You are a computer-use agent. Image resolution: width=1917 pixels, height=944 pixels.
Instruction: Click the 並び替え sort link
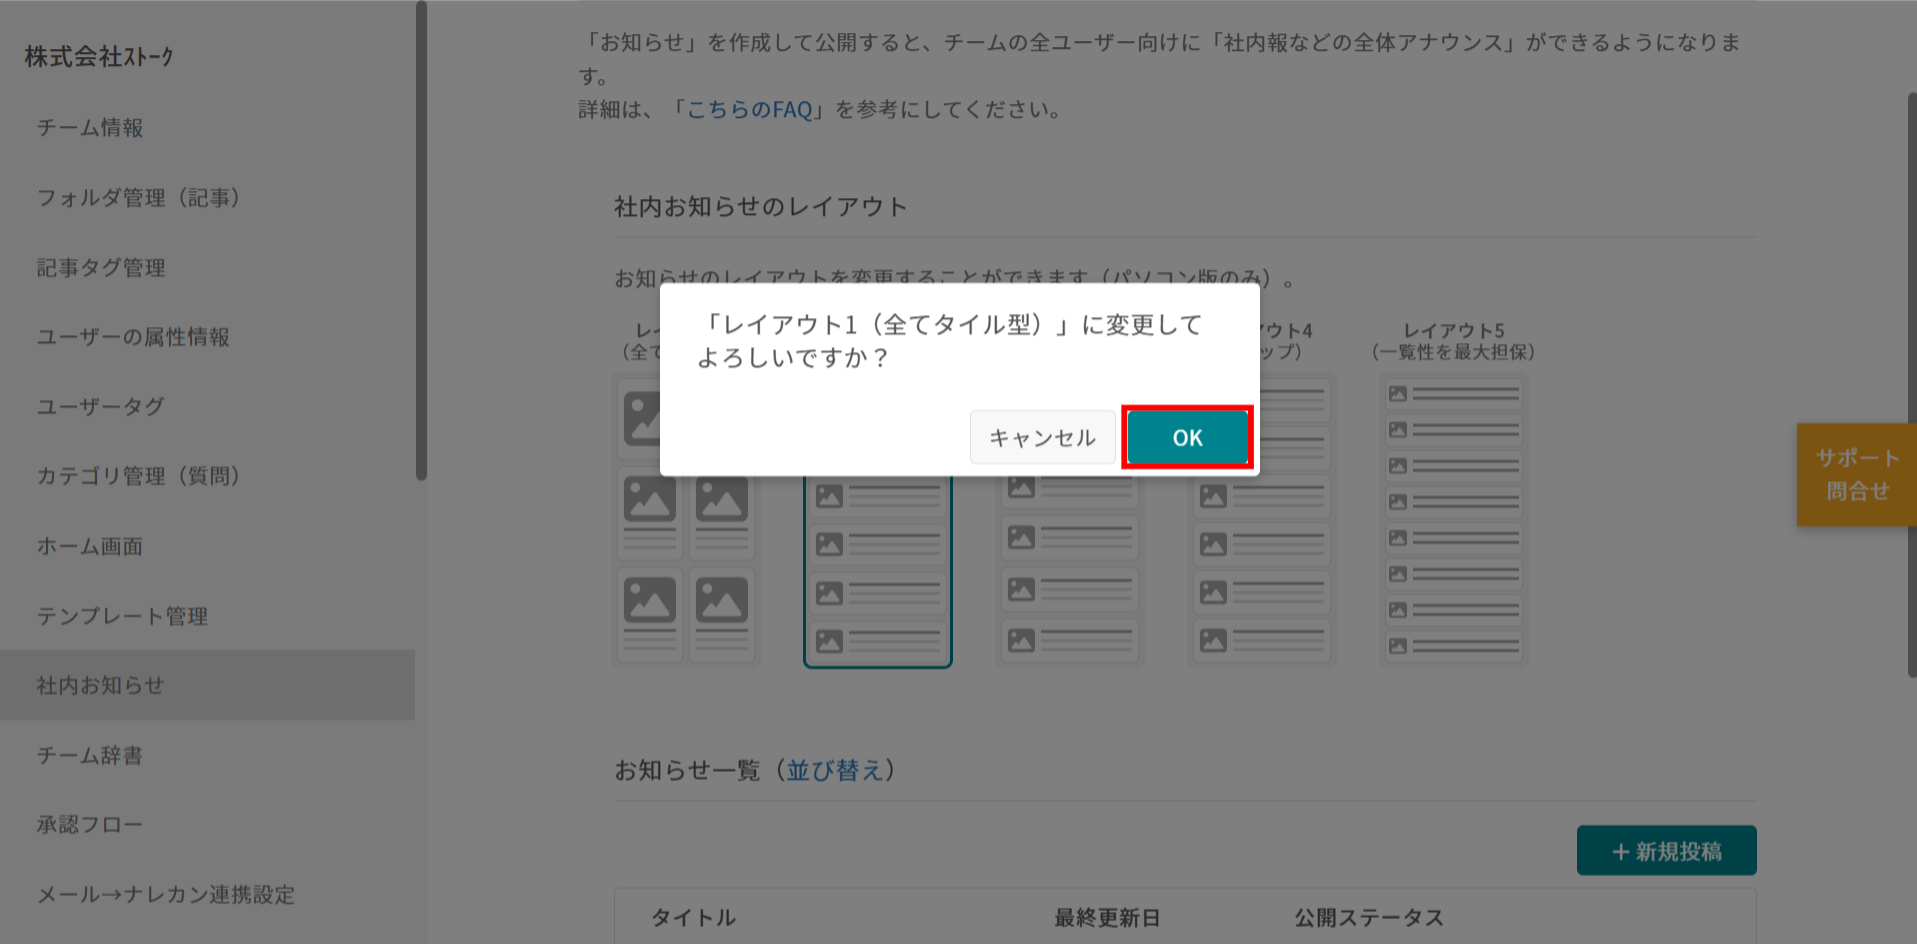click(834, 770)
